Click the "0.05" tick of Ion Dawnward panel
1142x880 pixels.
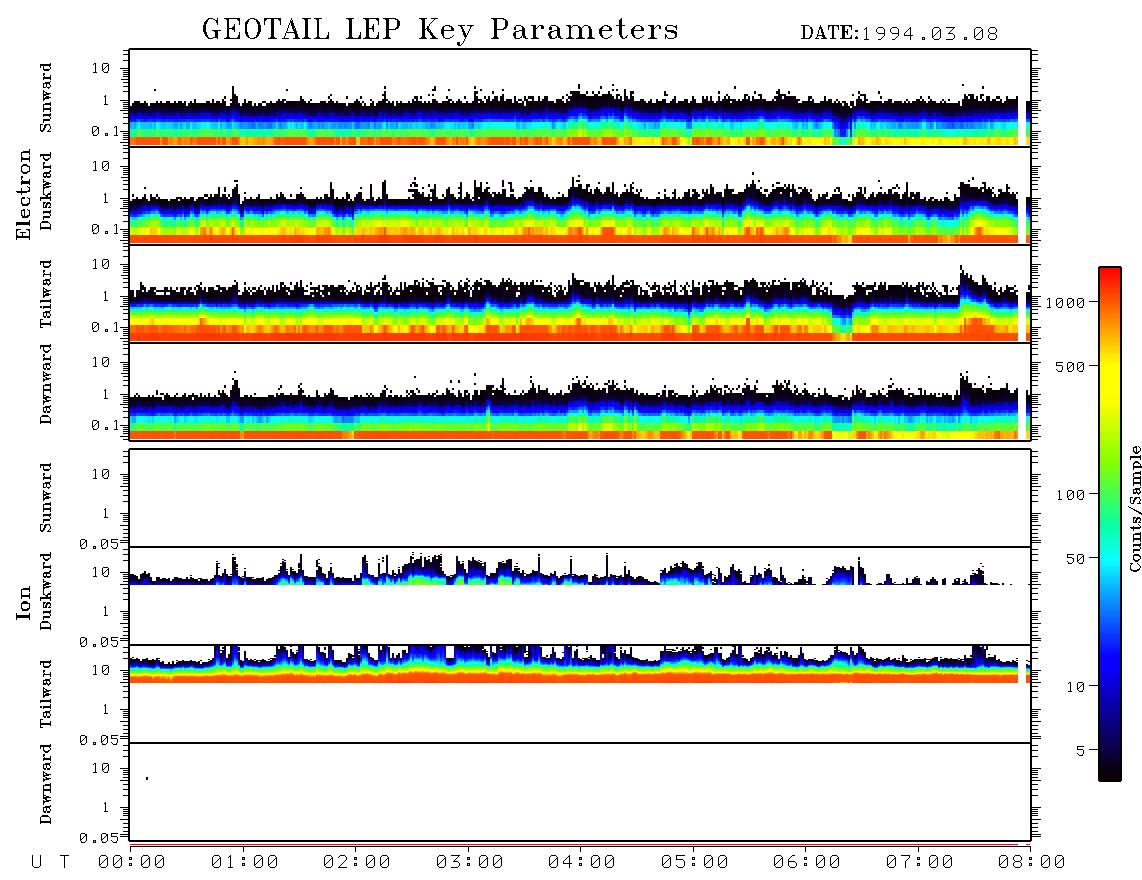[98, 838]
